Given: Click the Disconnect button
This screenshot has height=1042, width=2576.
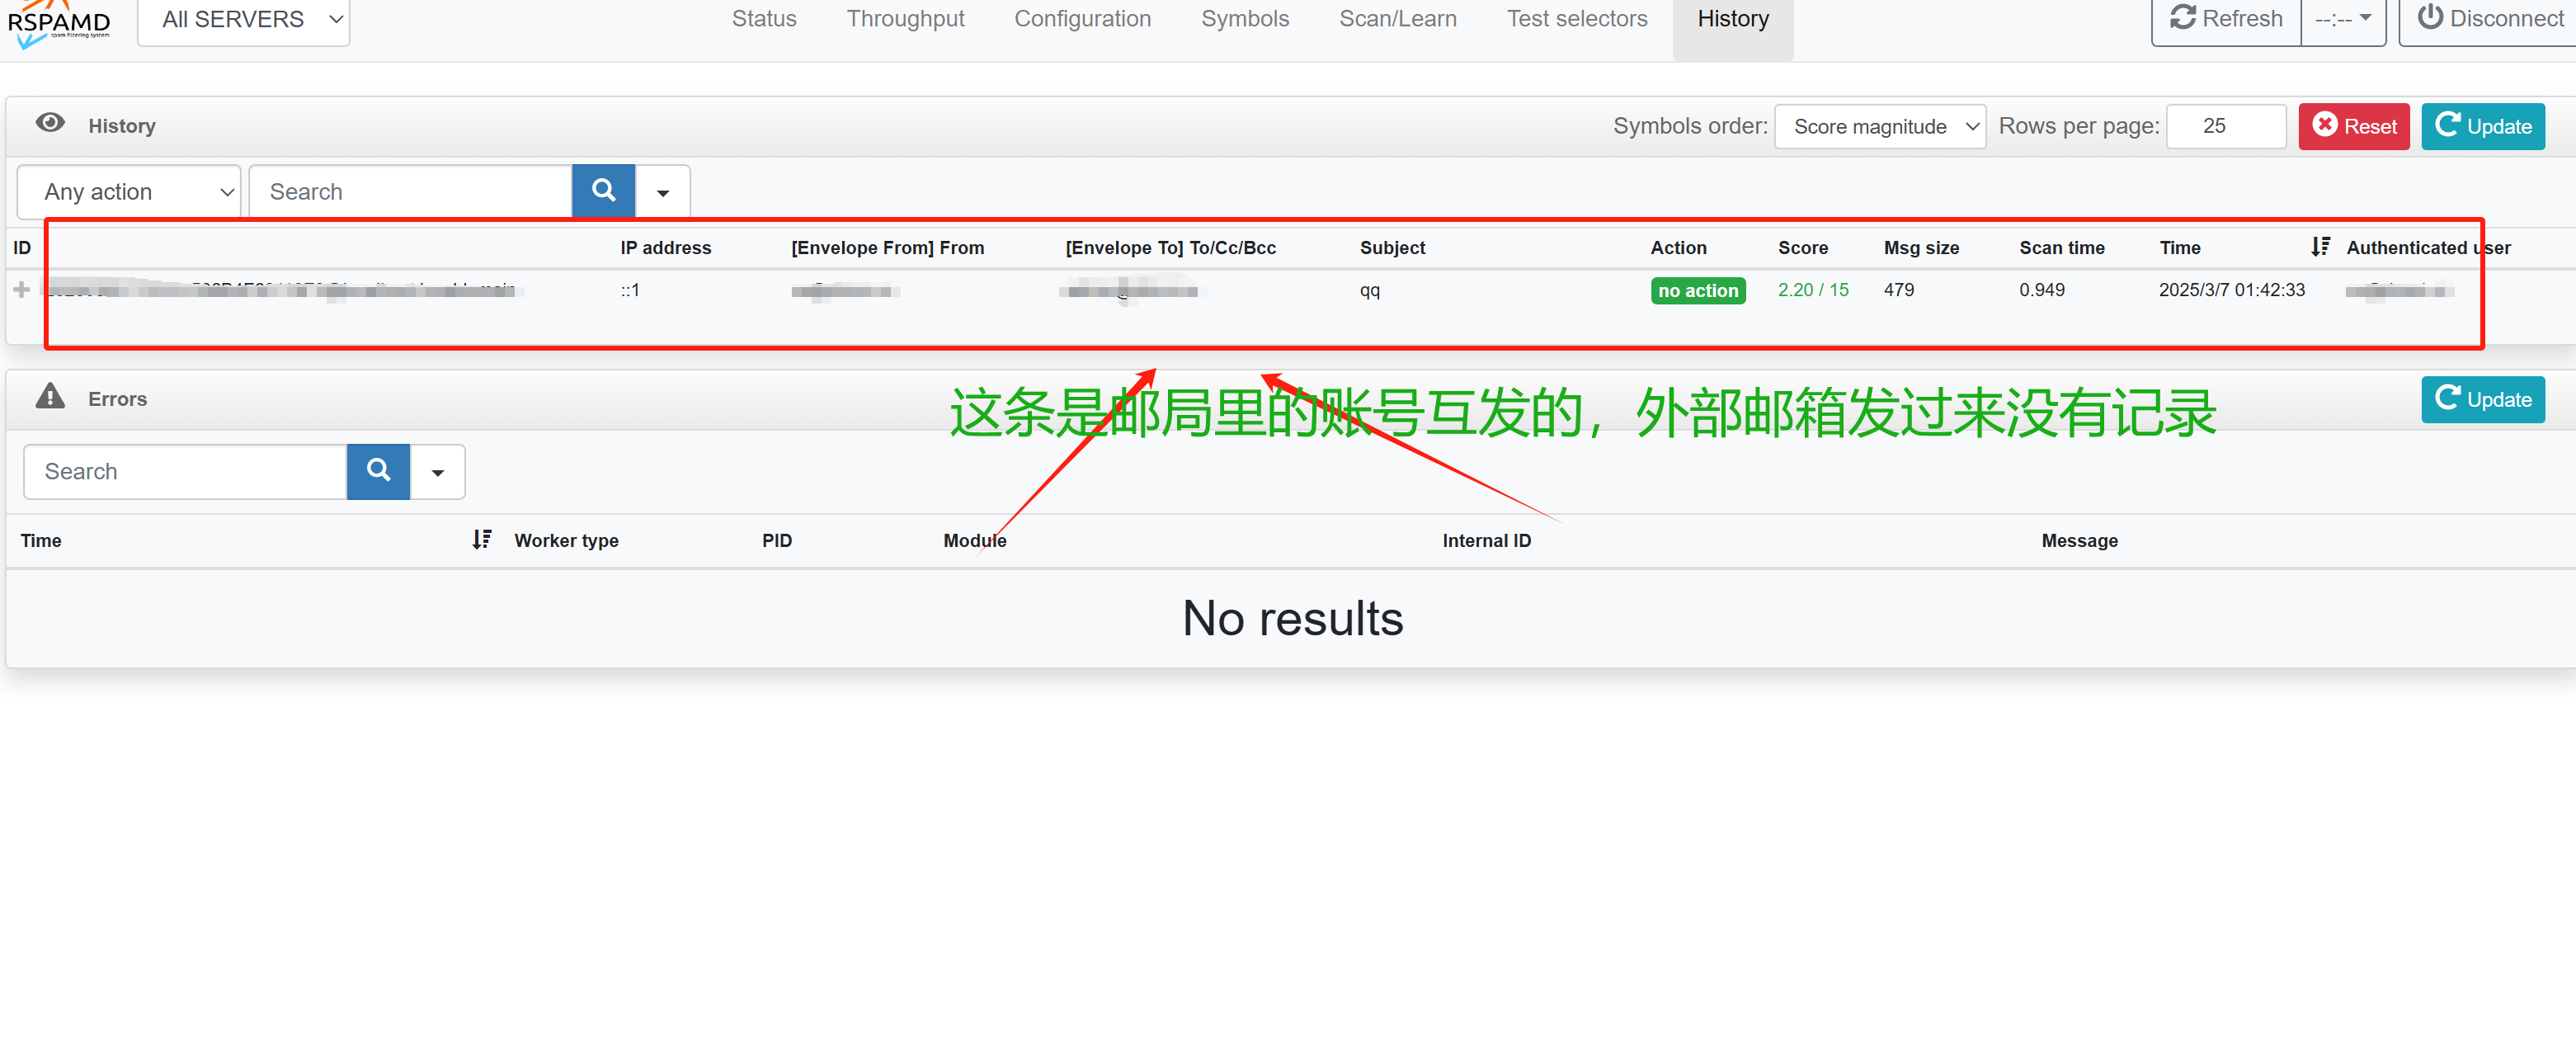Looking at the screenshot, I should 2489,19.
